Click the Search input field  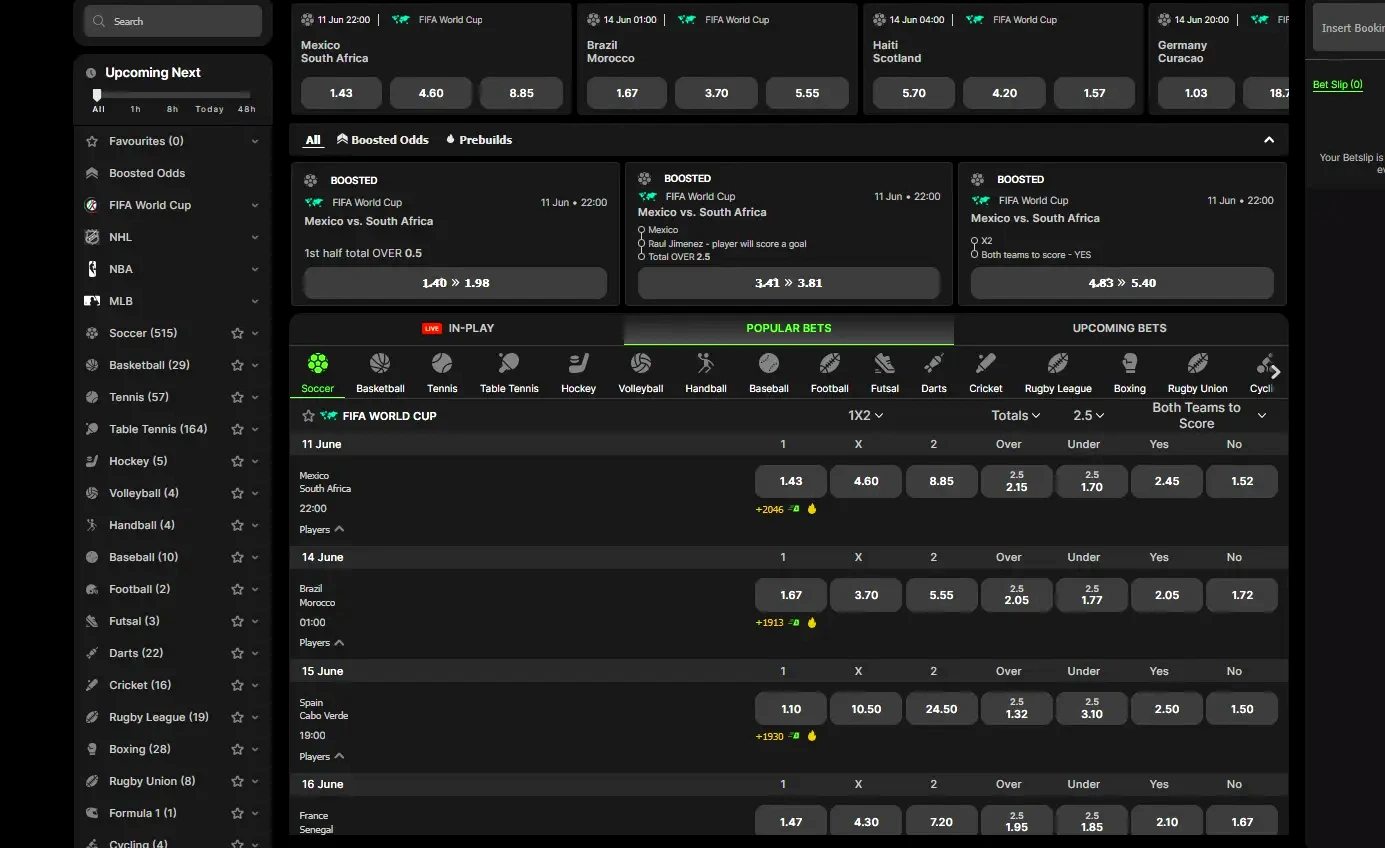173,21
